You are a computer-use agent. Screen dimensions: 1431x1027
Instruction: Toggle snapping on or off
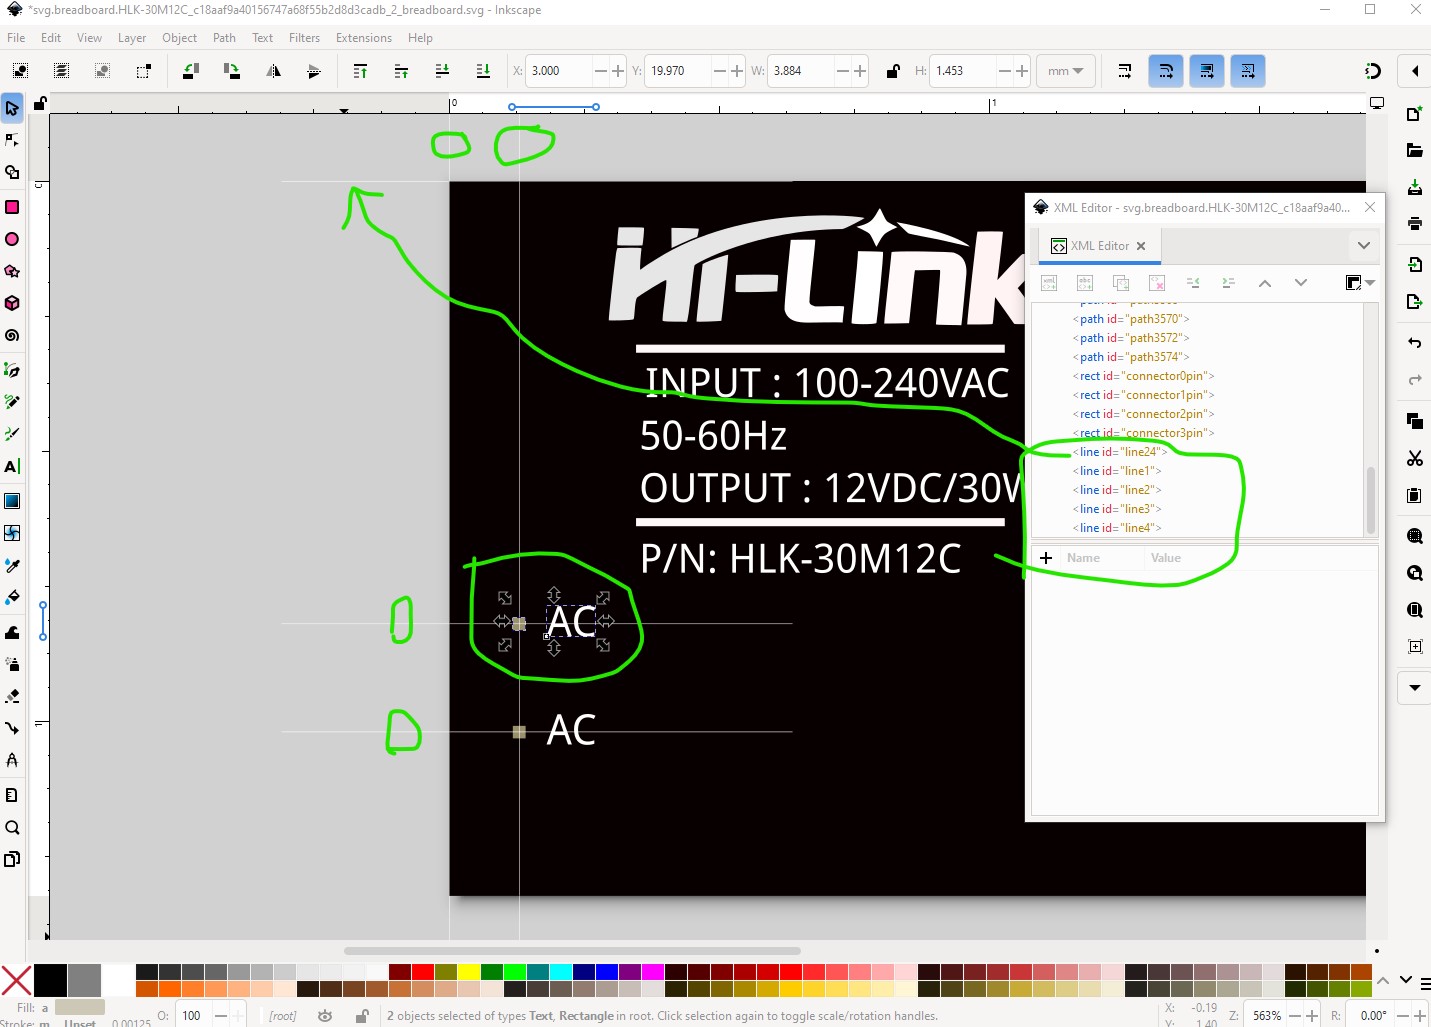1372,71
